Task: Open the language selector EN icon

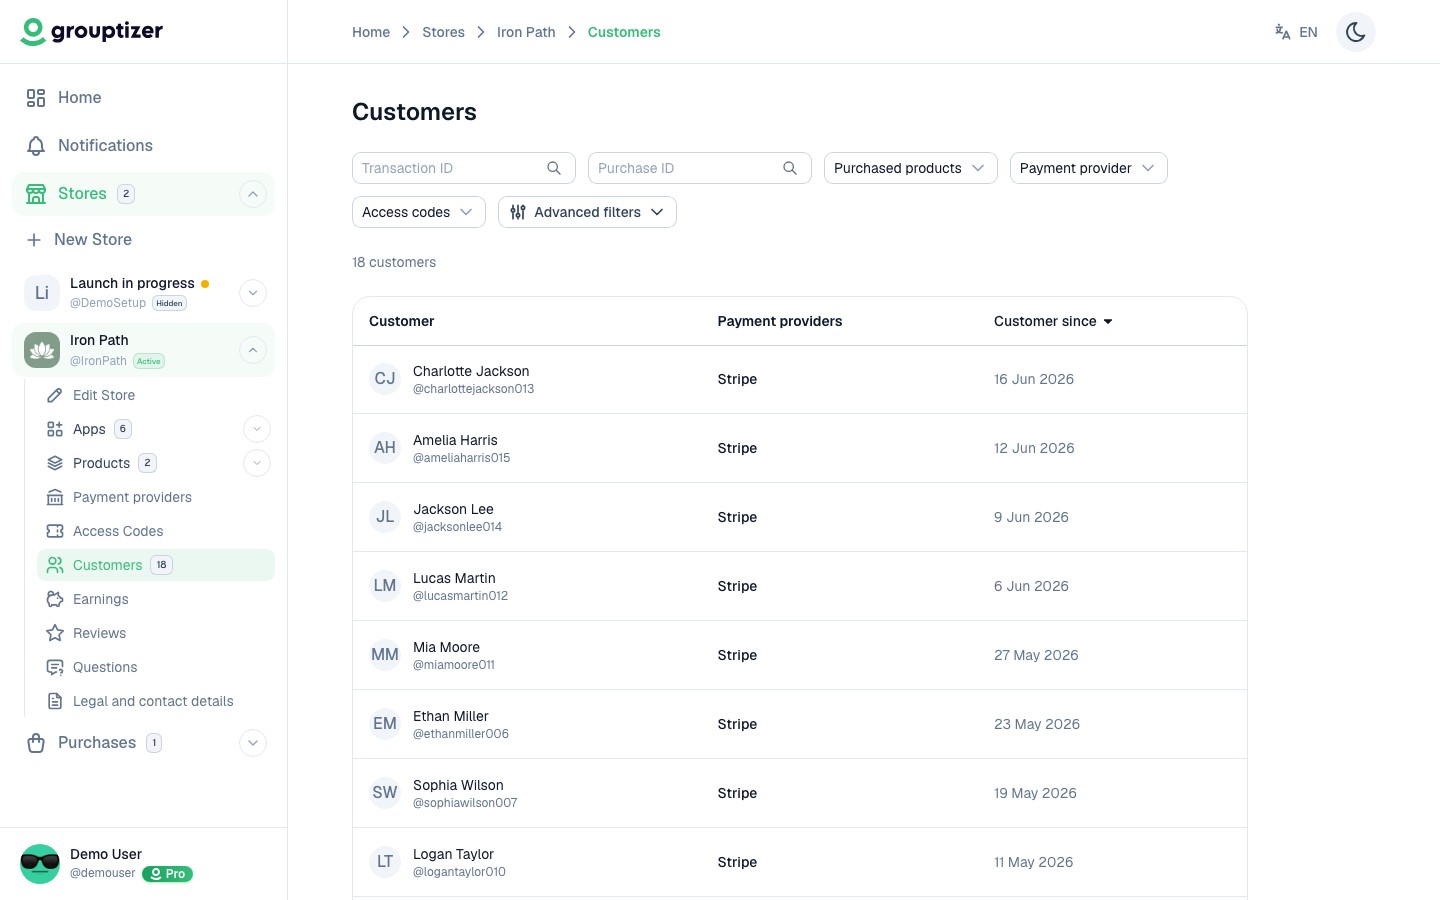Action: [x=1282, y=32]
